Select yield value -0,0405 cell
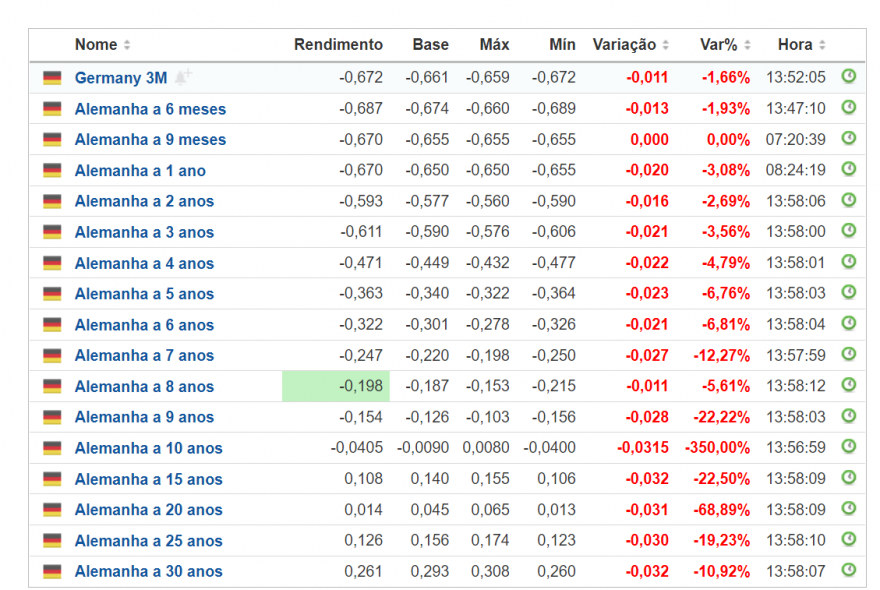The width and height of the screenshot is (880, 590). (356, 448)
